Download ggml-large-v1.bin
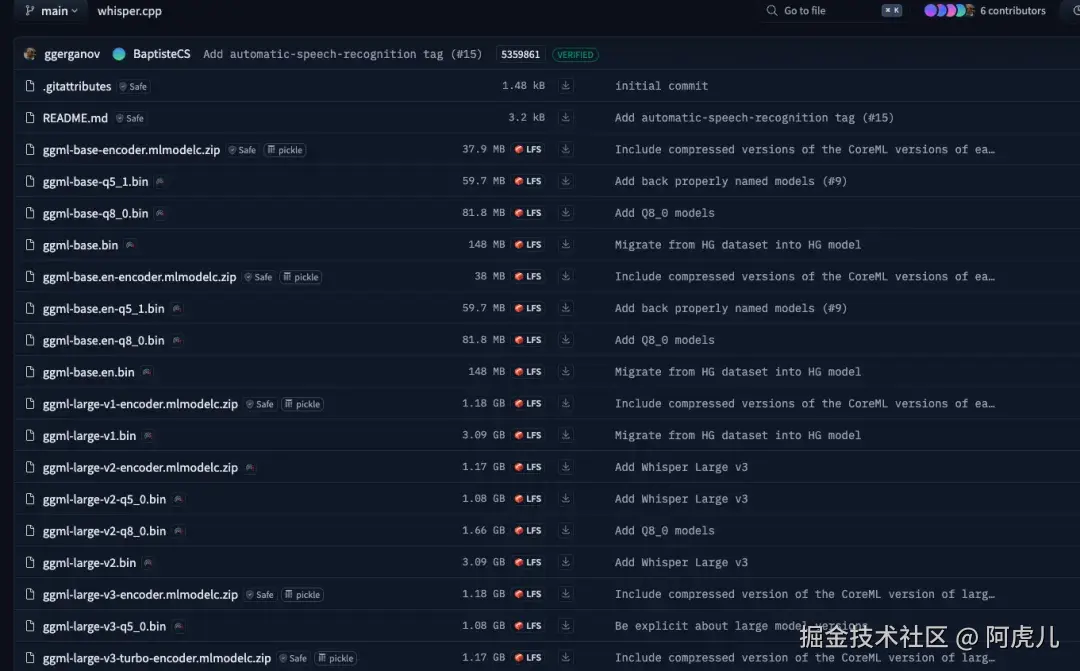 (x=565, y=435)
